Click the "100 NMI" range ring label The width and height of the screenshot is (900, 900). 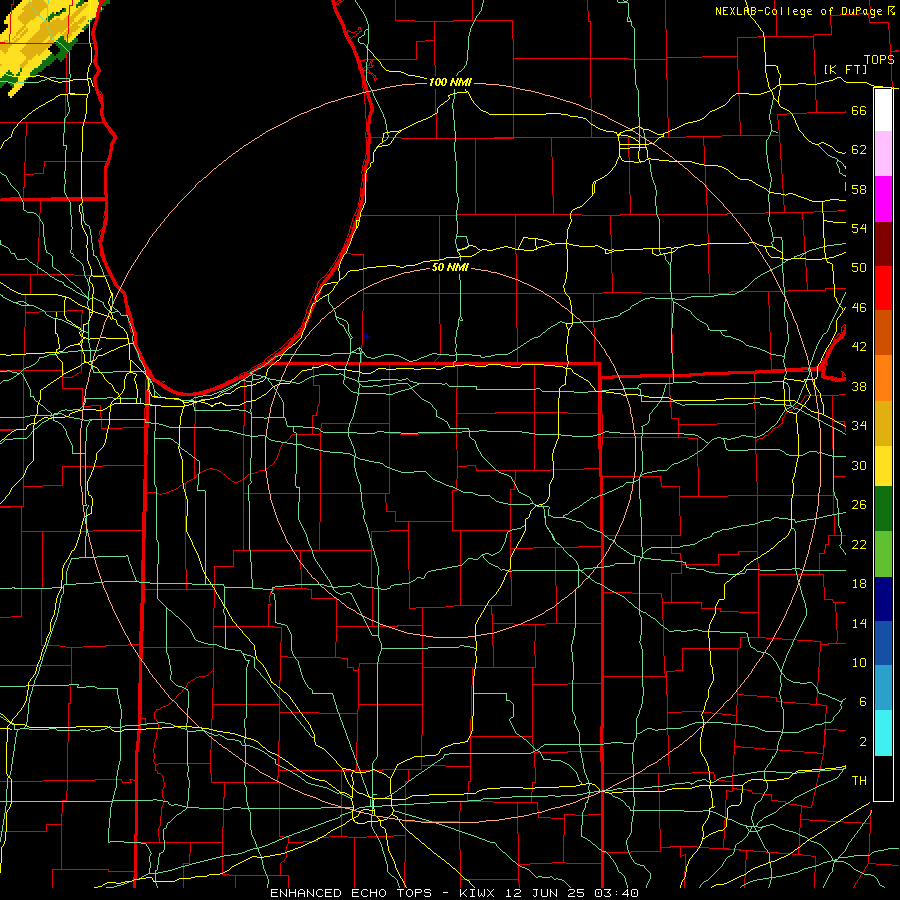[450, 82]
